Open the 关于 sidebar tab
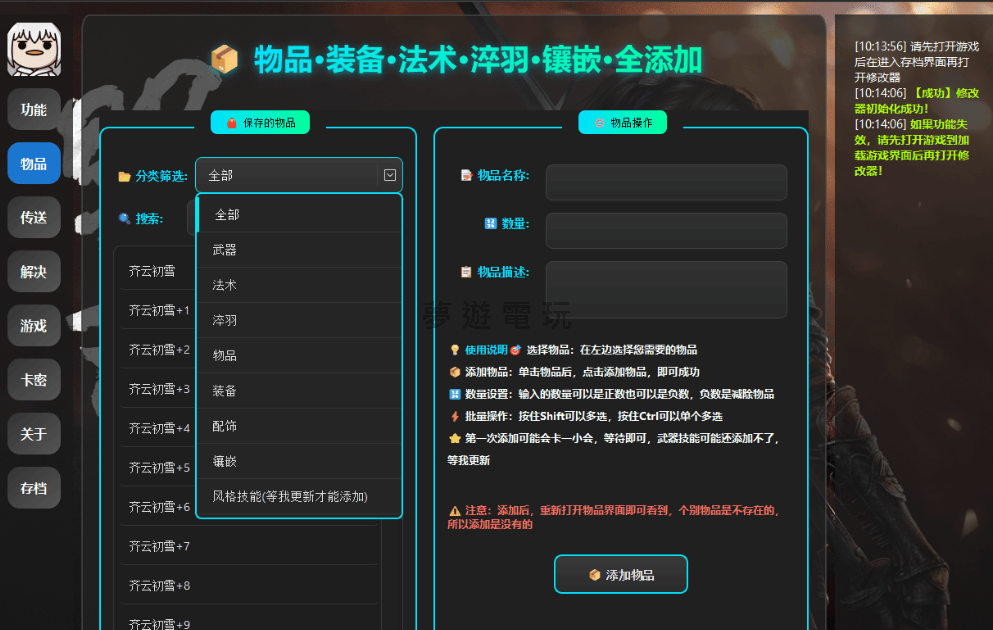993x630 pixels. 34,434
